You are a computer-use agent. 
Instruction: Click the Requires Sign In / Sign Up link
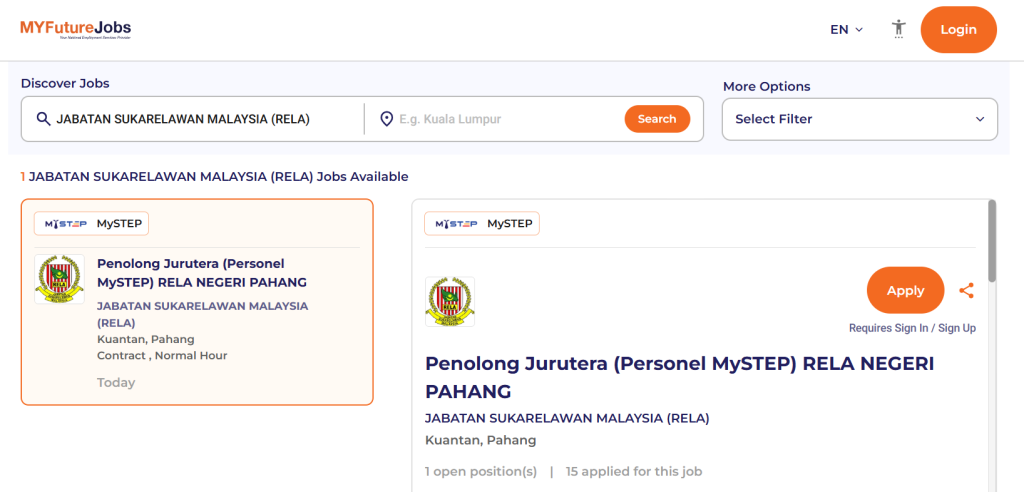coord(912,328)
